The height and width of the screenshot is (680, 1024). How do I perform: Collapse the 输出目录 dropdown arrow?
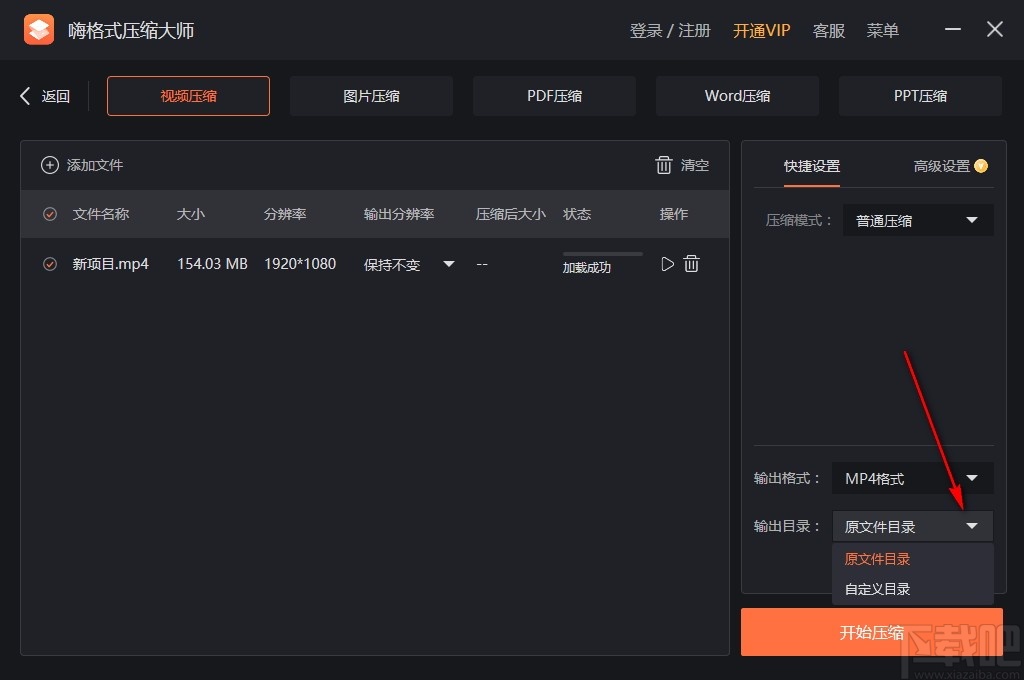pyautogui.click(x=971, y=525)
